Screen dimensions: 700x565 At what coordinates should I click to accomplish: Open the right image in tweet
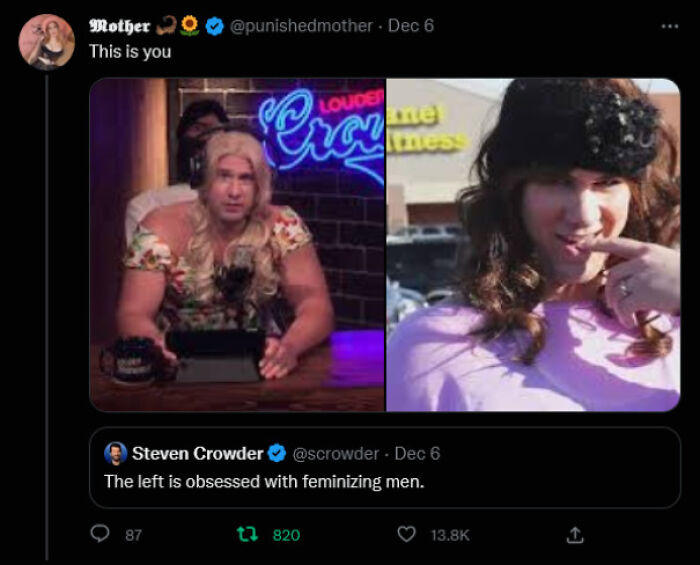[533, 245]
